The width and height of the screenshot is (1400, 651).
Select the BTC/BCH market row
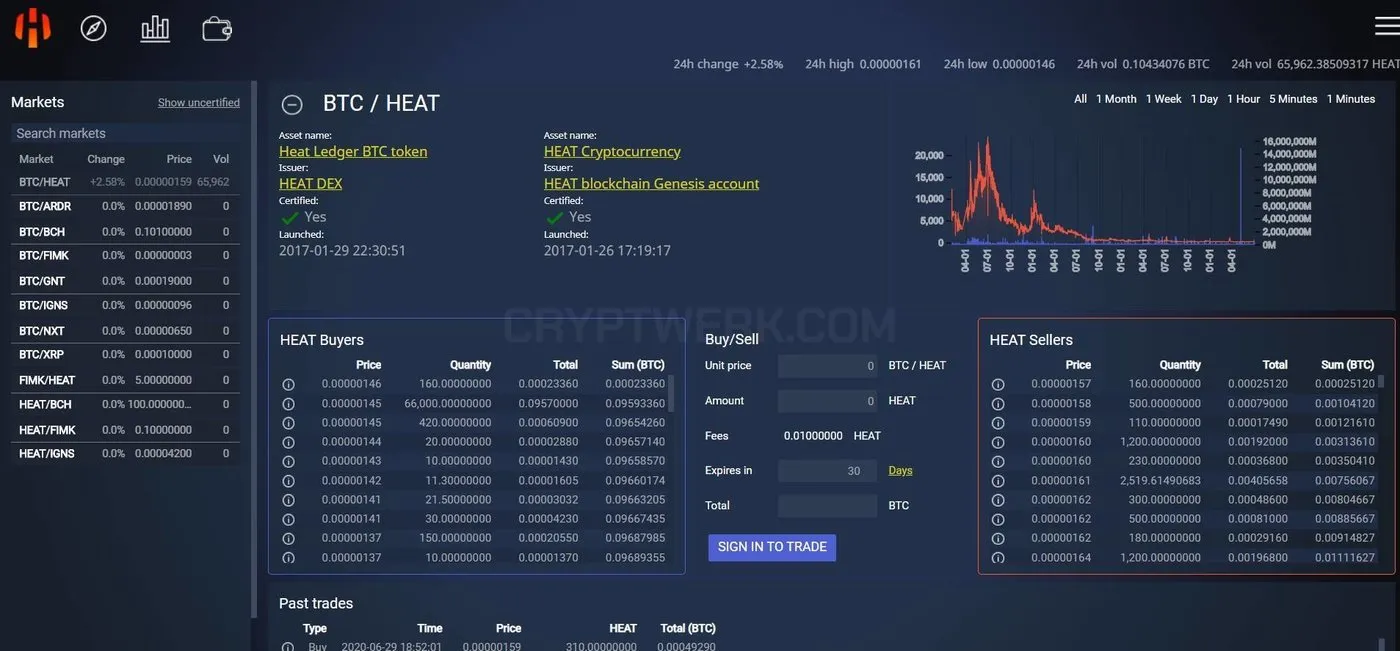point(125,232)
